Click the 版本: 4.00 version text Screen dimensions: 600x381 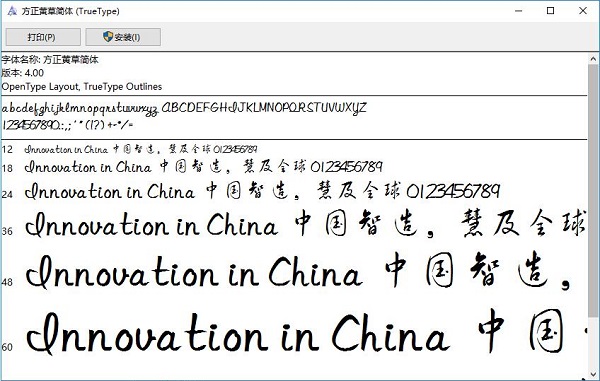[23, 73]
